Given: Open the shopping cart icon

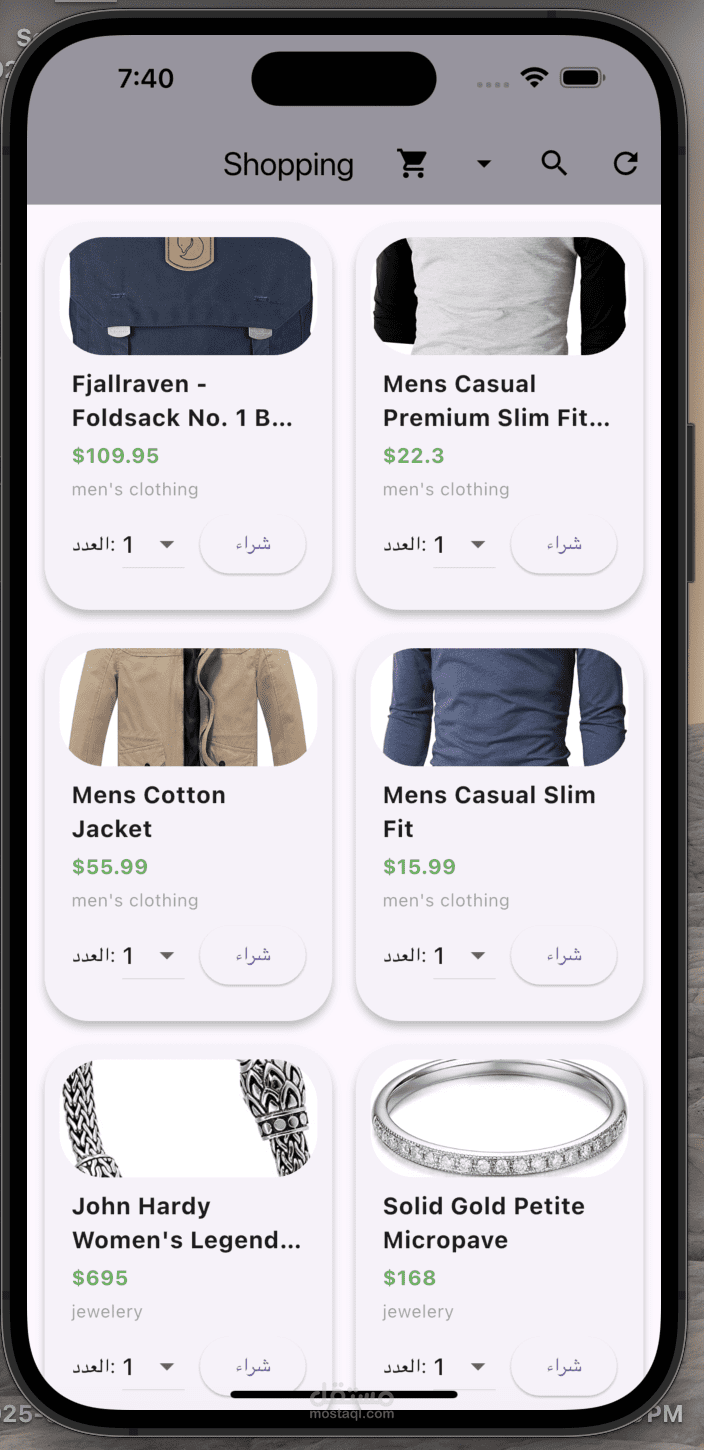Looking at the screenshot, I should tap(412, 163).
